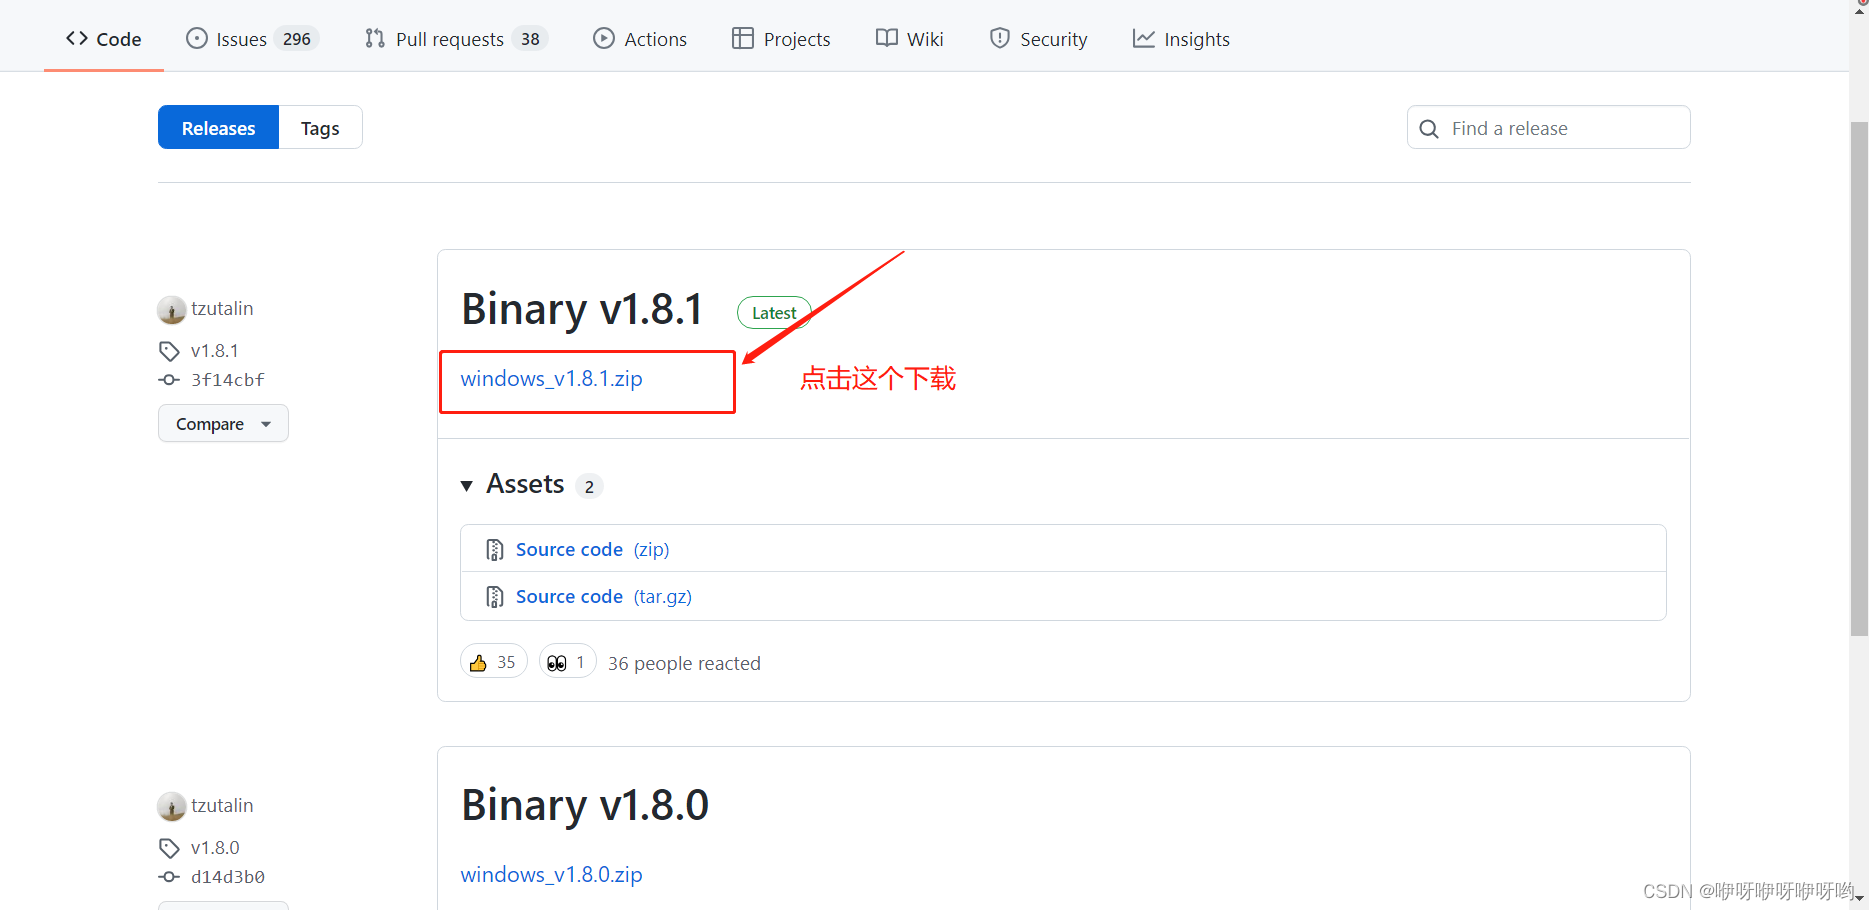Screen dimensions: 1869x910
Task: Open commit d14d3b0
Action: pyautogui.click(x=228, y=877)
